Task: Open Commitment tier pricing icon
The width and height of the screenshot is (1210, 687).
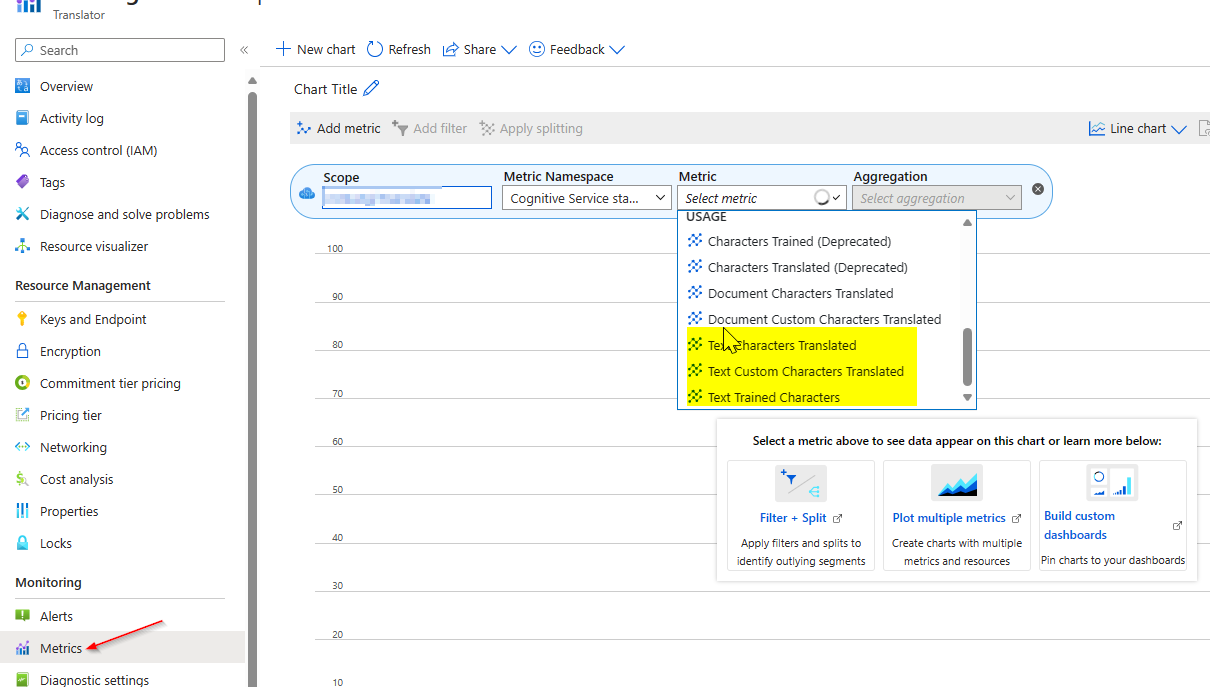Action: click(x=23, y=383)
